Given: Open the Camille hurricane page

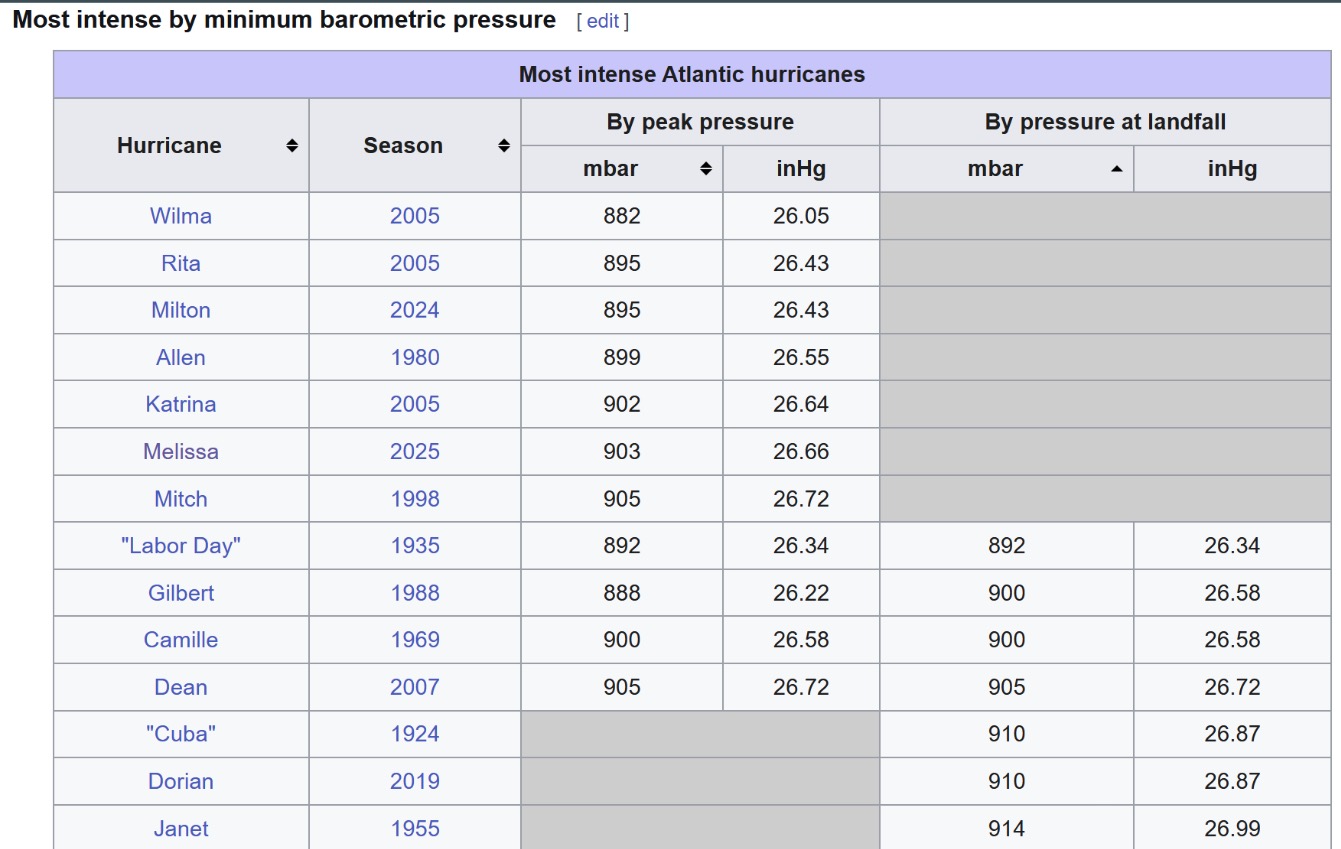Looking at the screenshot, I should tap(181, 640).
